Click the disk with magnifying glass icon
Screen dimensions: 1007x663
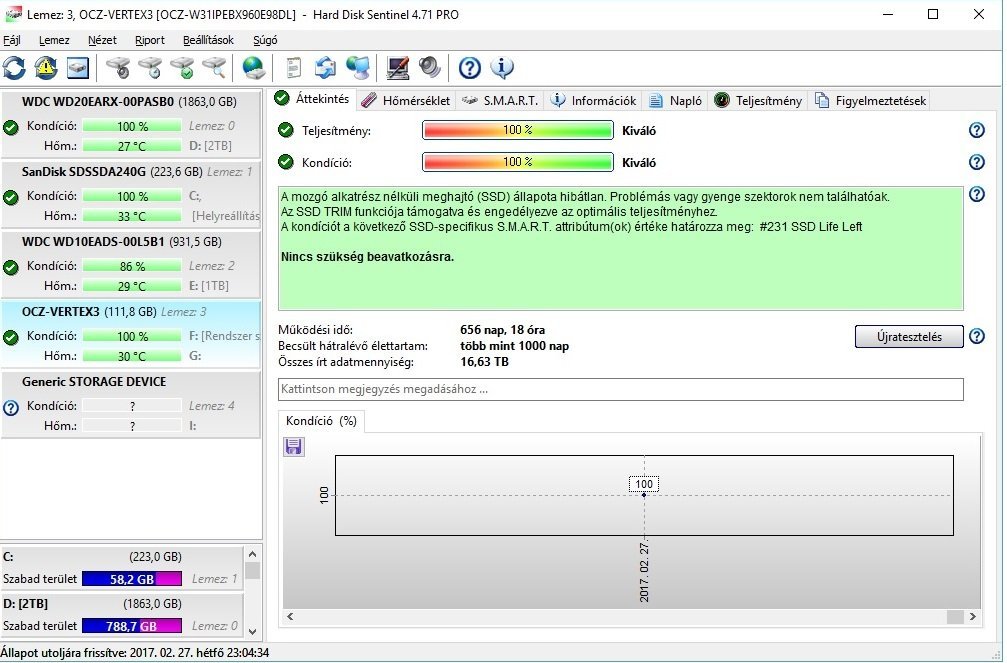click(215, 67)
